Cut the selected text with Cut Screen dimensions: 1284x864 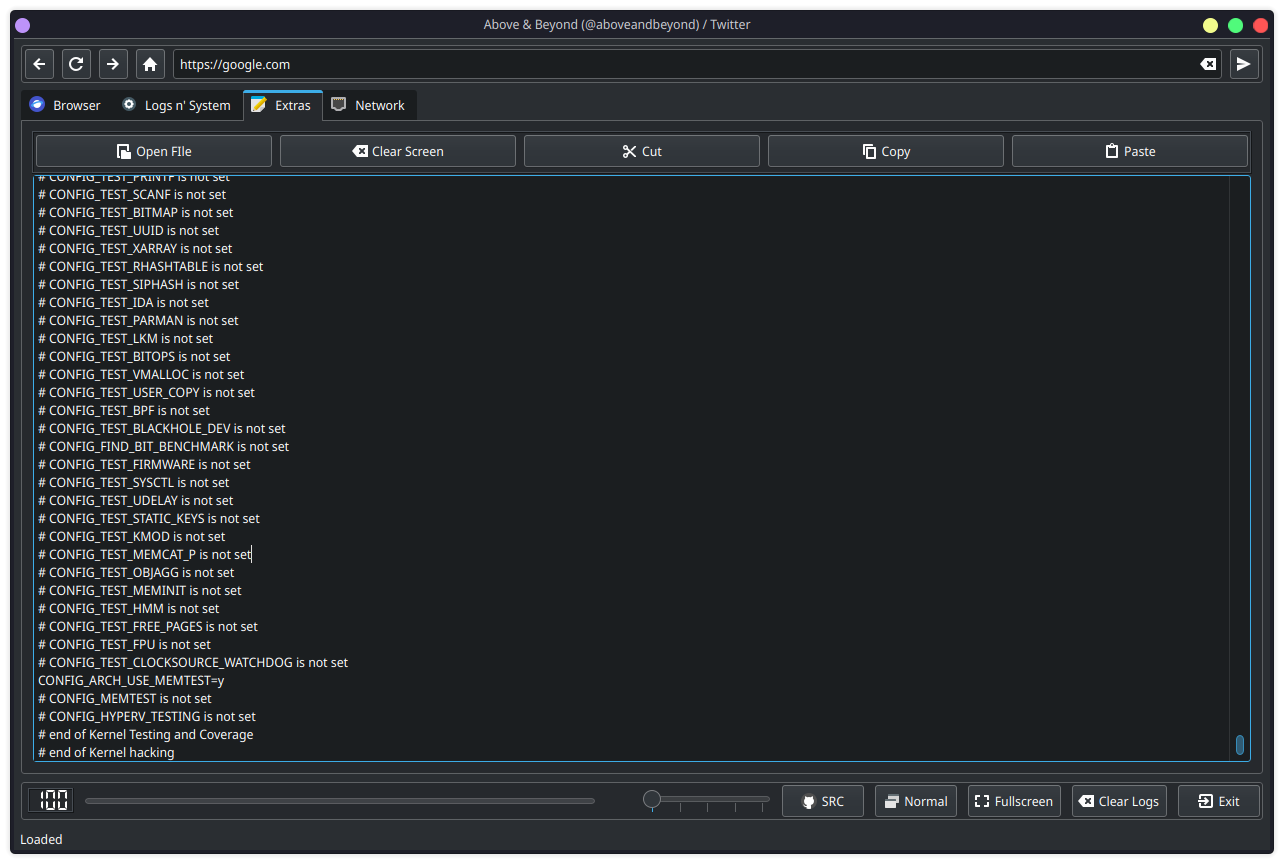point(642,151)
